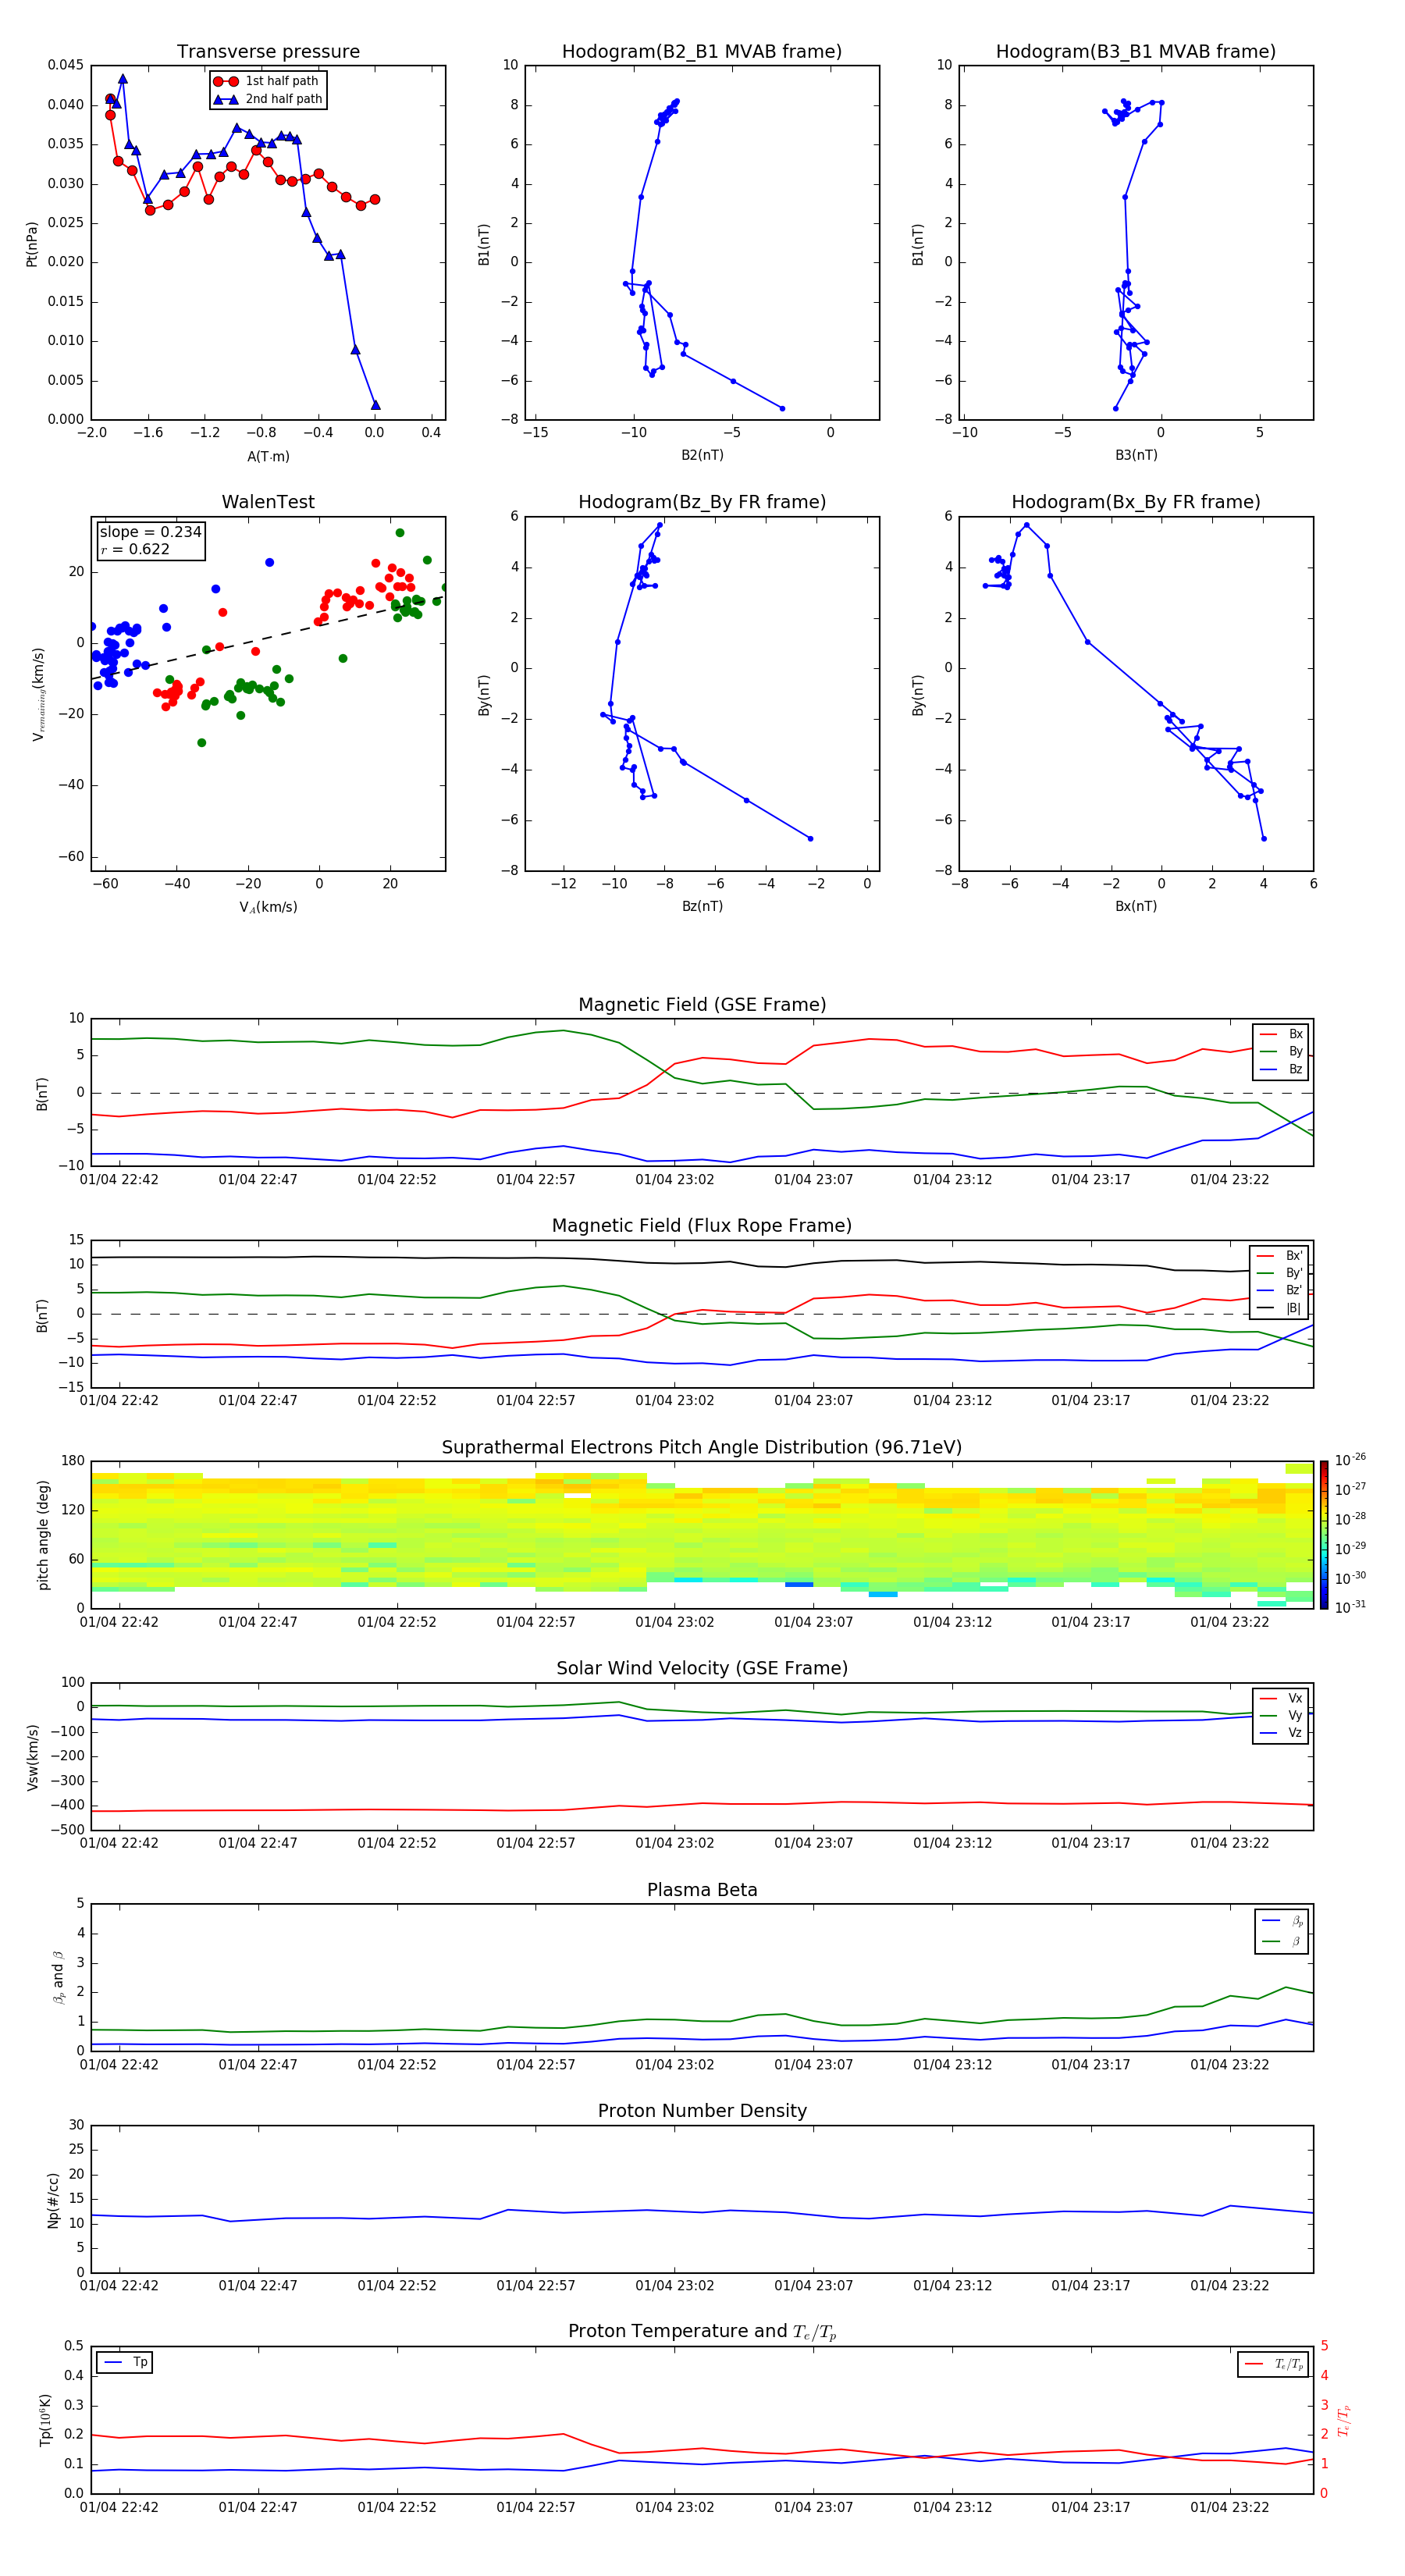The image size is (1405, 2576).
Task: Click the pitch angle distribution colorbar
Action: coord(1323,1534)
